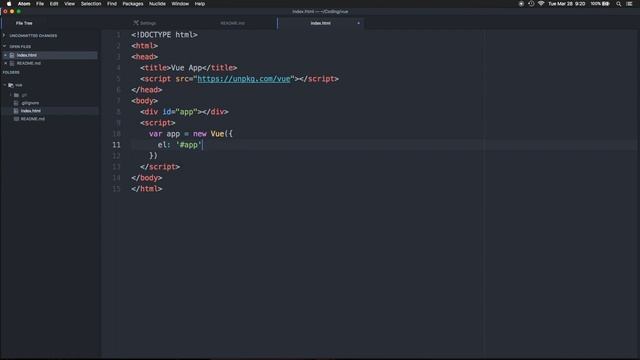Open index.html in the Folders tree
Screen dimensions: 640x360
pos(31,111)
